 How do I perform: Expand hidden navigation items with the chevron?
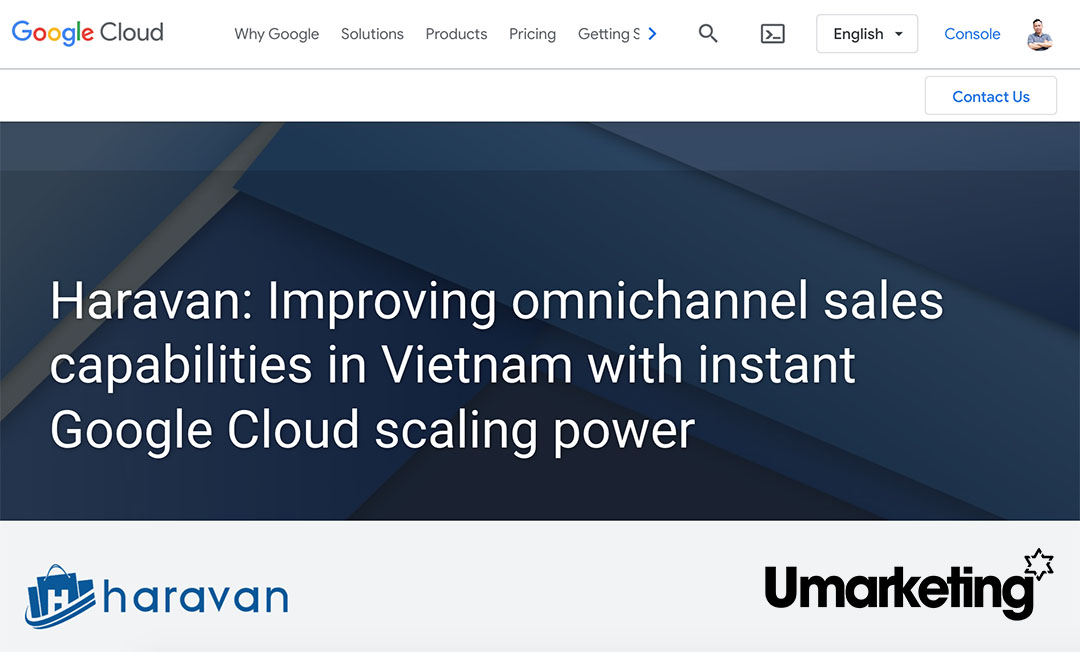tap(651, 33)
